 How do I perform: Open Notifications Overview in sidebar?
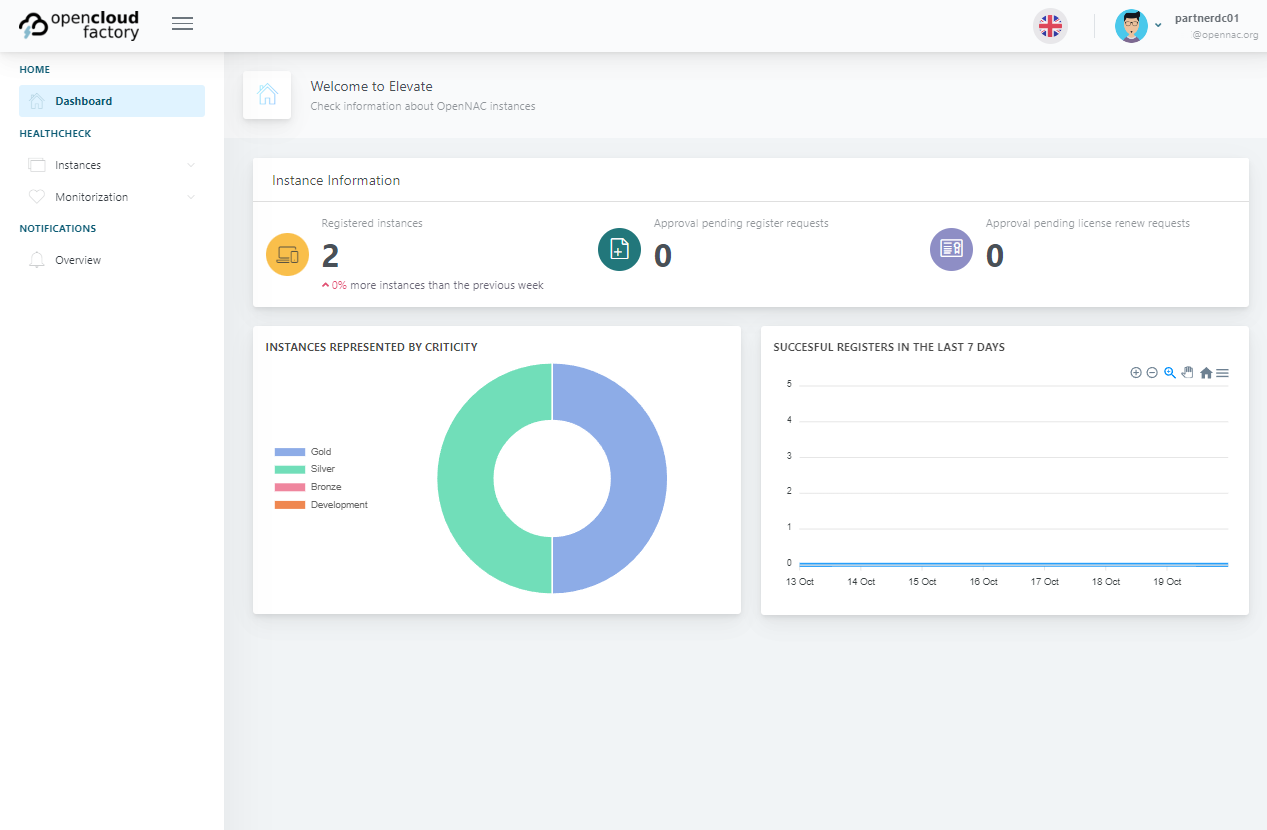pos(112,260)
